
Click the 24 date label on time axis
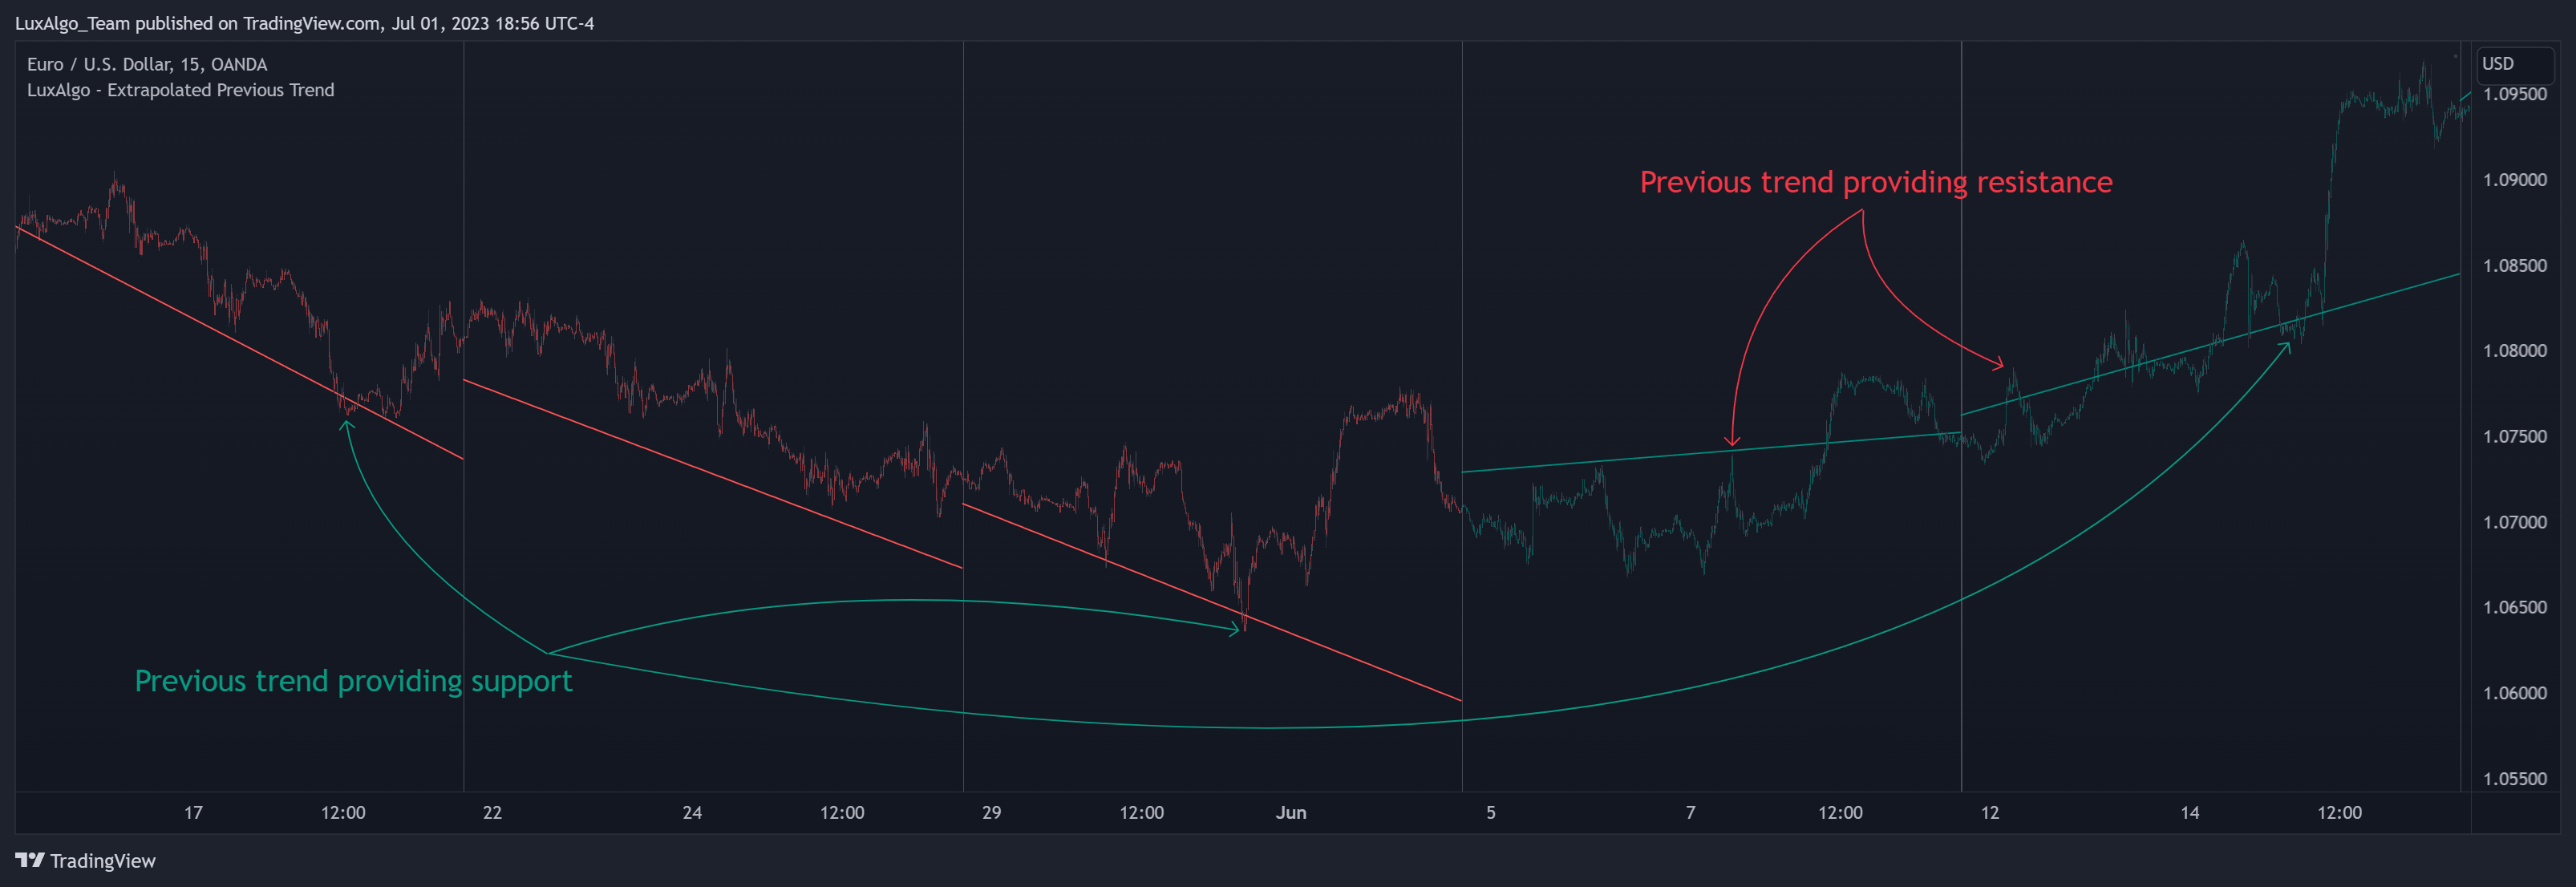[692, 813]
